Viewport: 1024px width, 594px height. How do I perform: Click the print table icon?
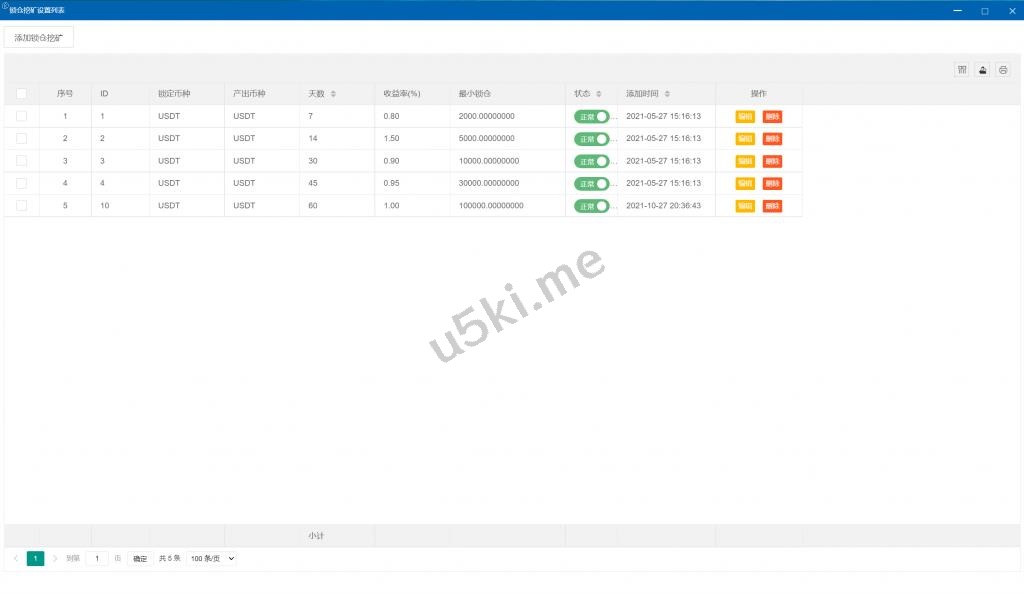point(1003,70)
